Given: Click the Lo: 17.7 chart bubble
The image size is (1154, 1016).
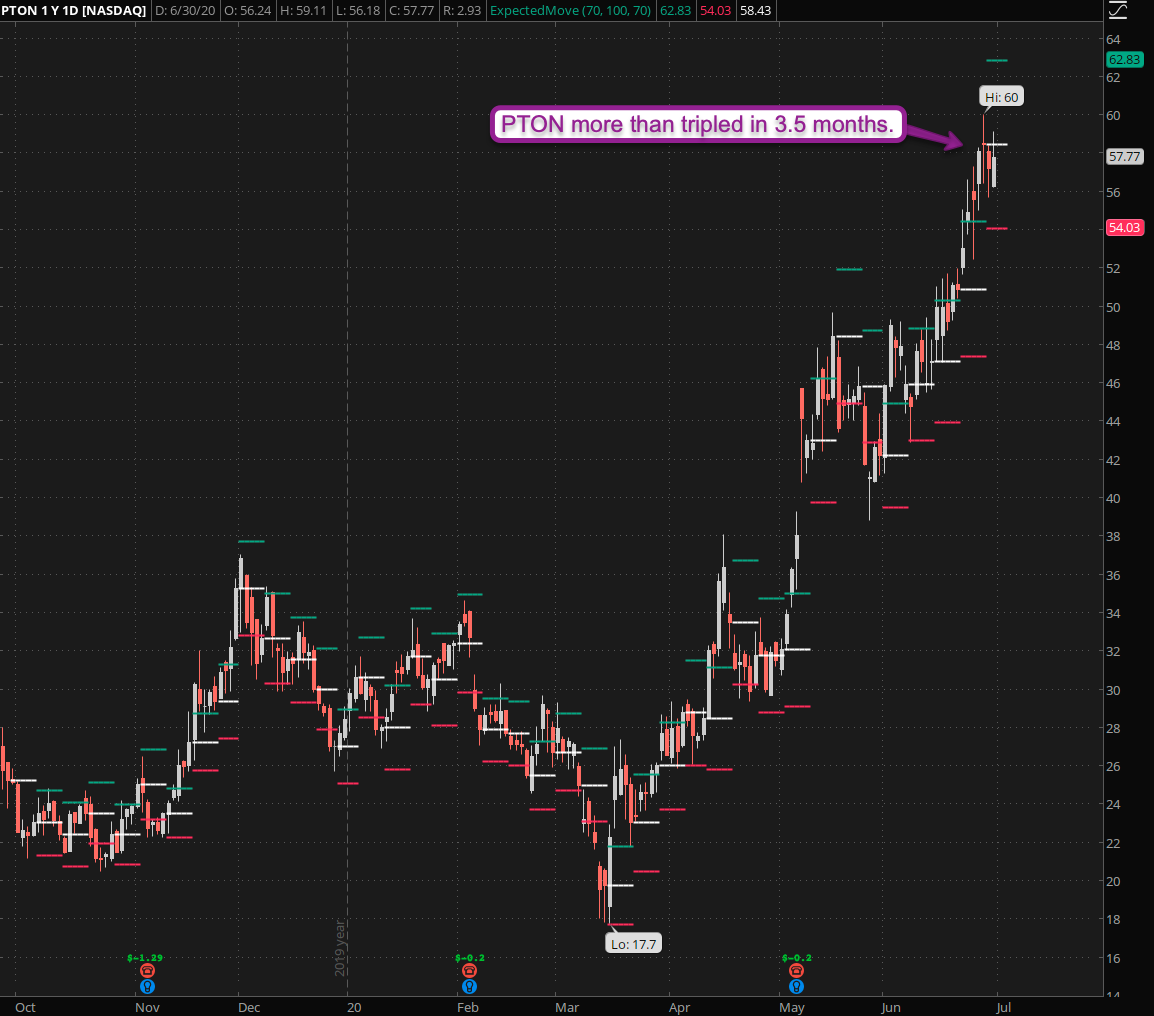Looking at the screenshot, I should click(633, 944).
